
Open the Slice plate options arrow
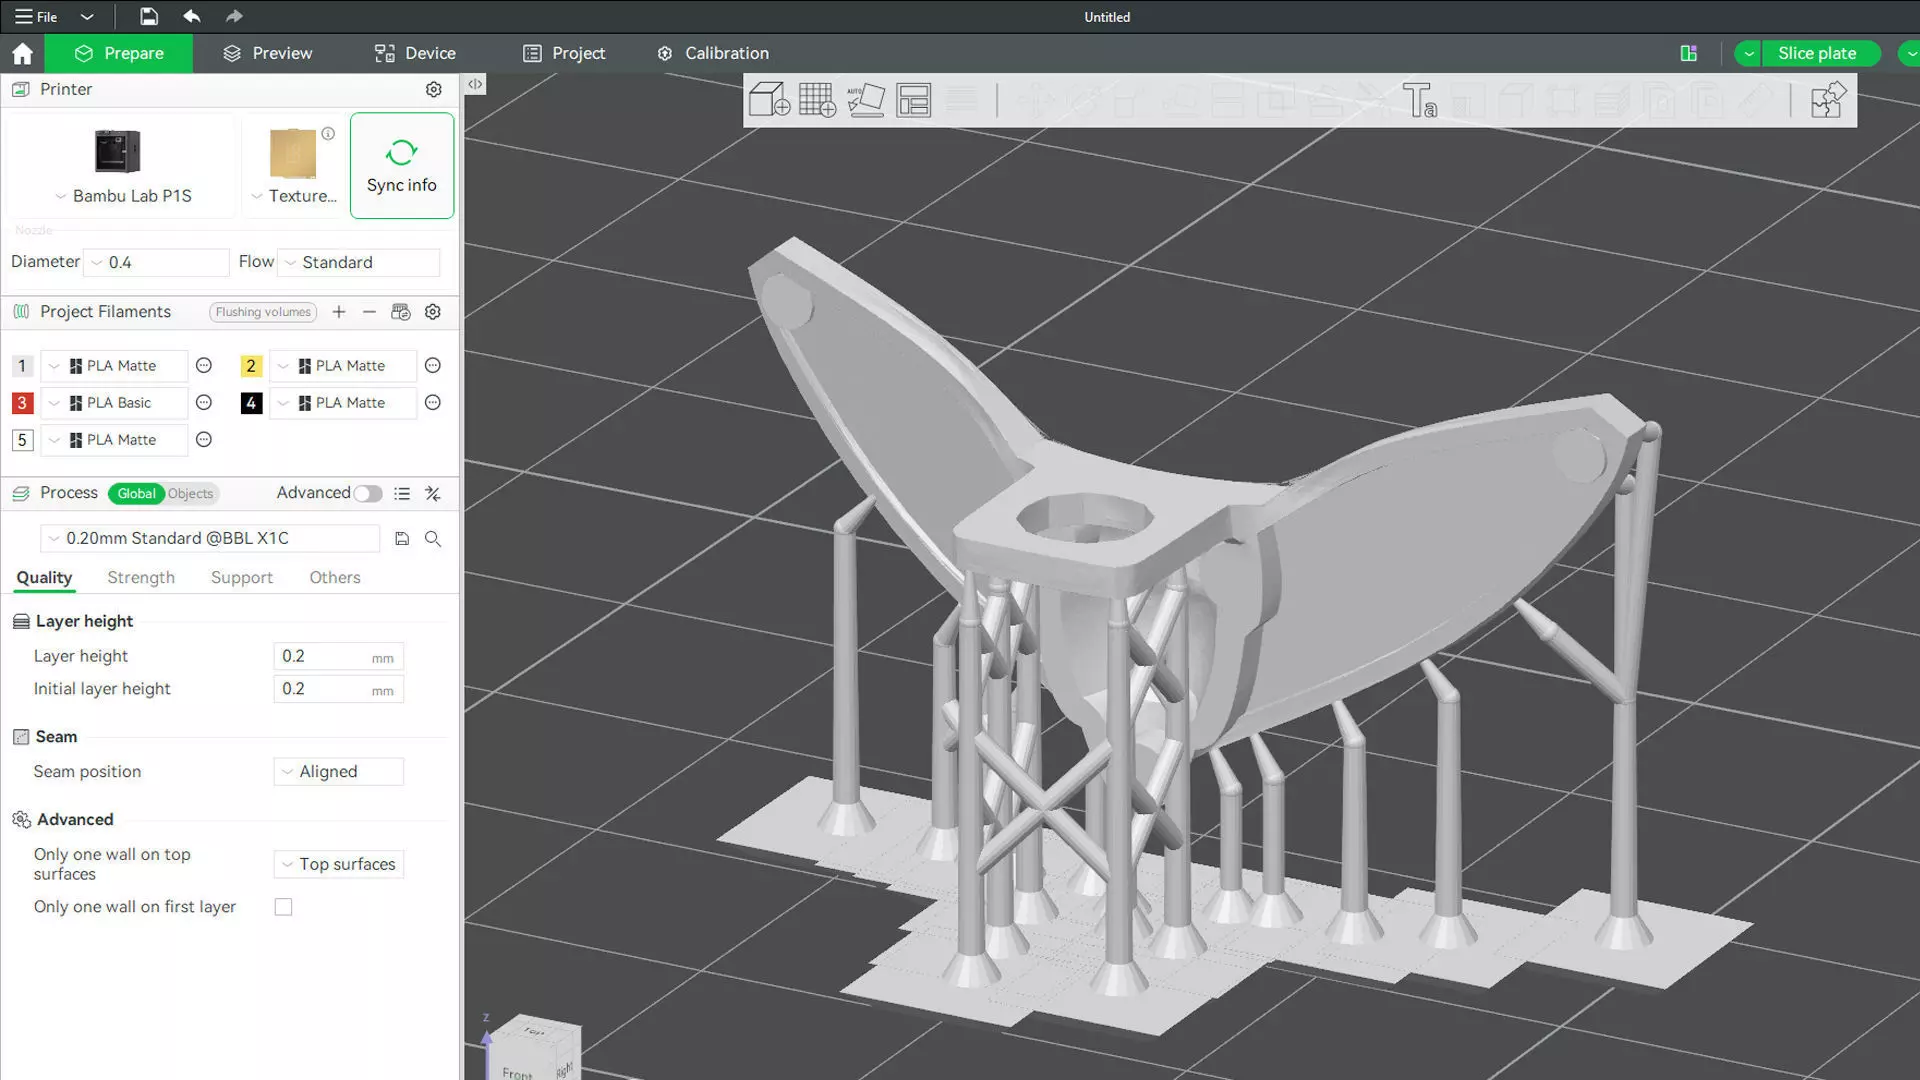[1748, 53]
